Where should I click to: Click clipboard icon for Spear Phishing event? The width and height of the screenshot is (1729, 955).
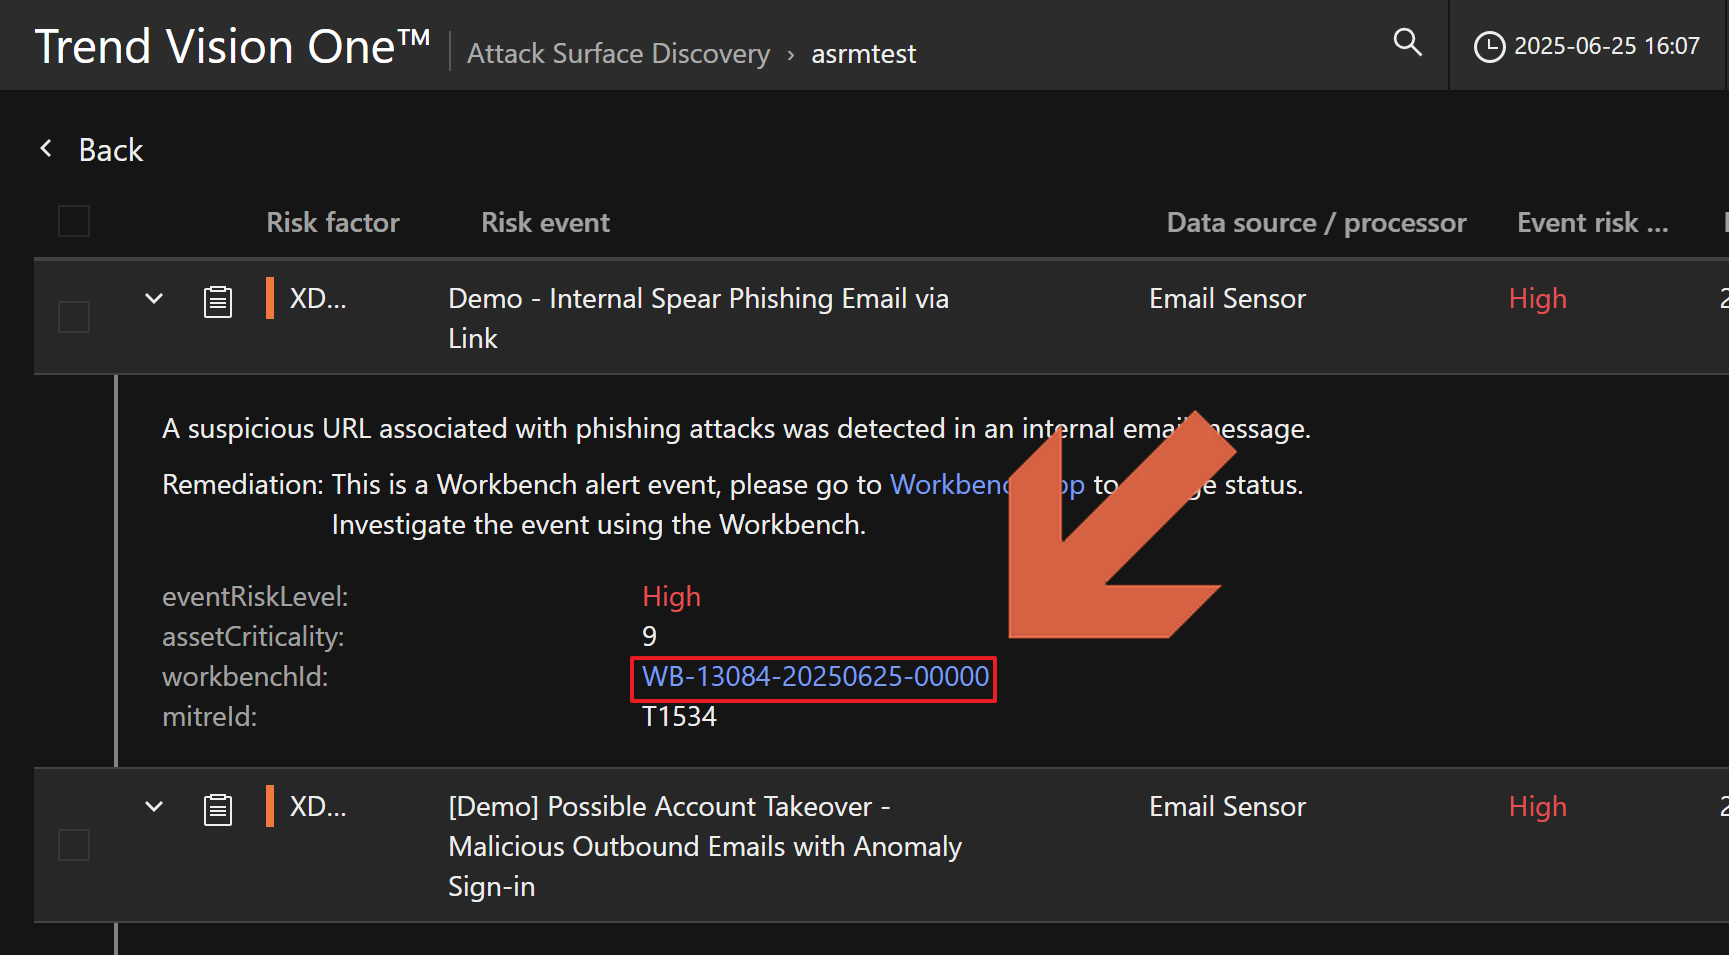(x=218, y=301)
